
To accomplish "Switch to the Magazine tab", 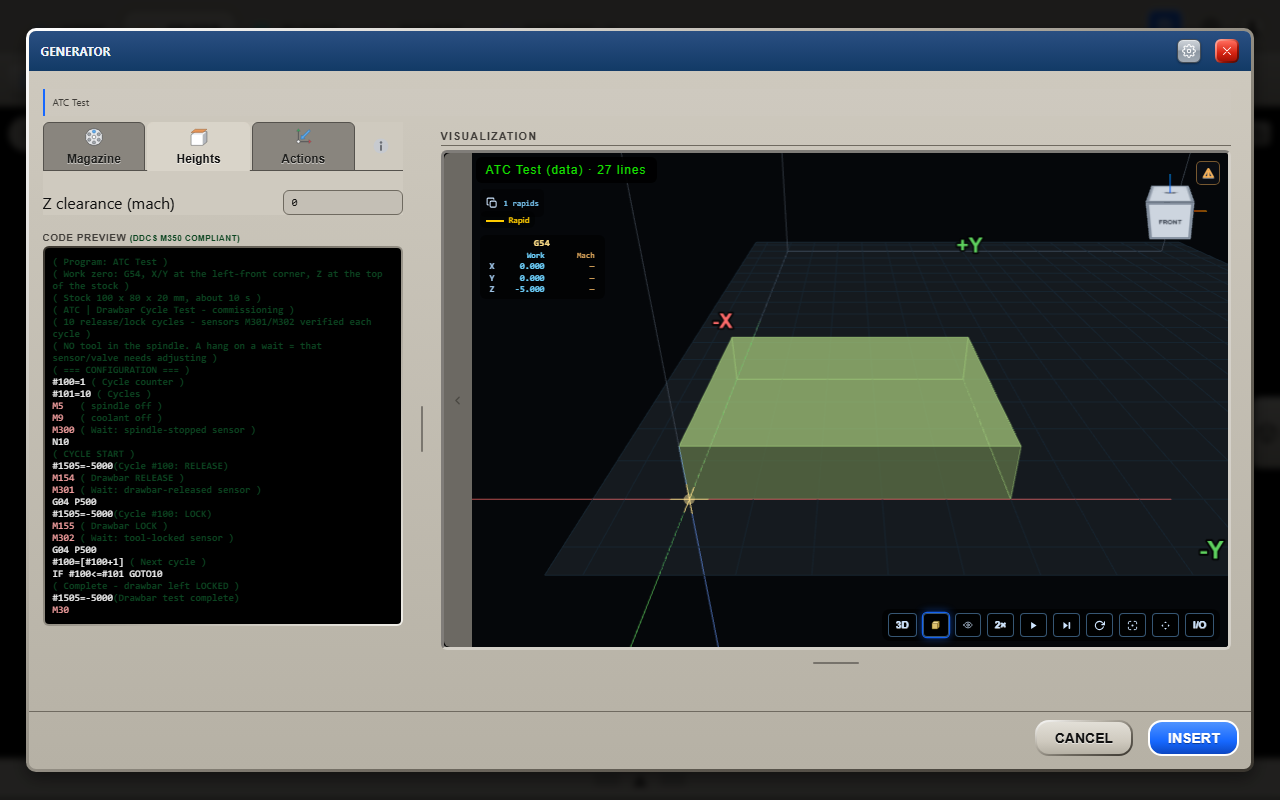I will click(94, 146).
